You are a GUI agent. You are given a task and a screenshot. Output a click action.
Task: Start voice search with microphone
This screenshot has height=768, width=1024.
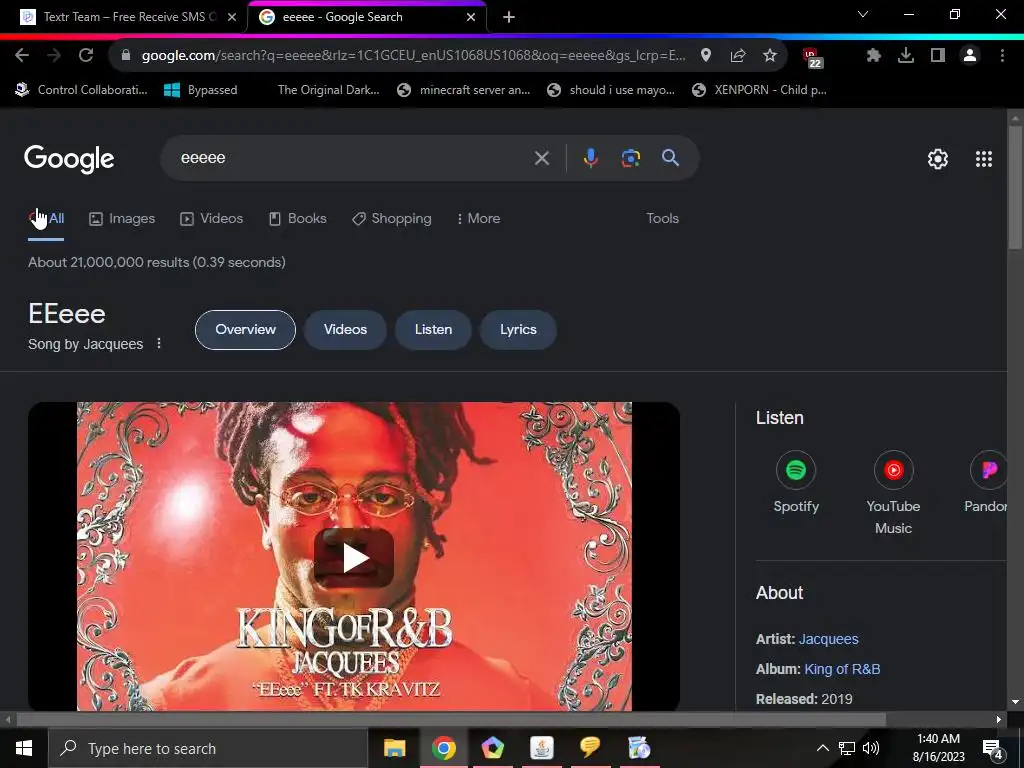click(x=590, y=158)
